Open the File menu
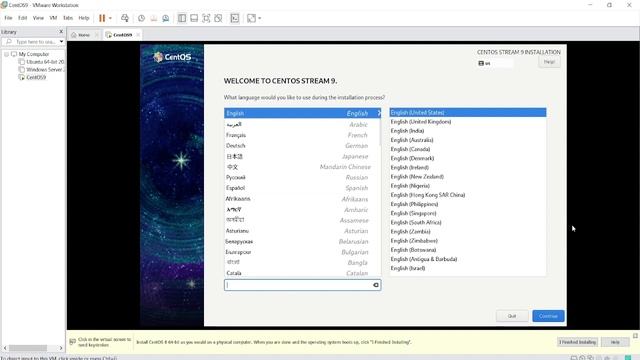 (x=8, y=18)
